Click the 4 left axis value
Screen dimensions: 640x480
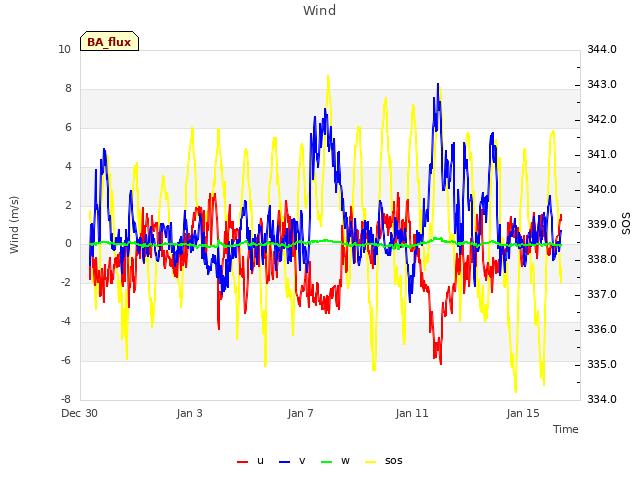68,166
